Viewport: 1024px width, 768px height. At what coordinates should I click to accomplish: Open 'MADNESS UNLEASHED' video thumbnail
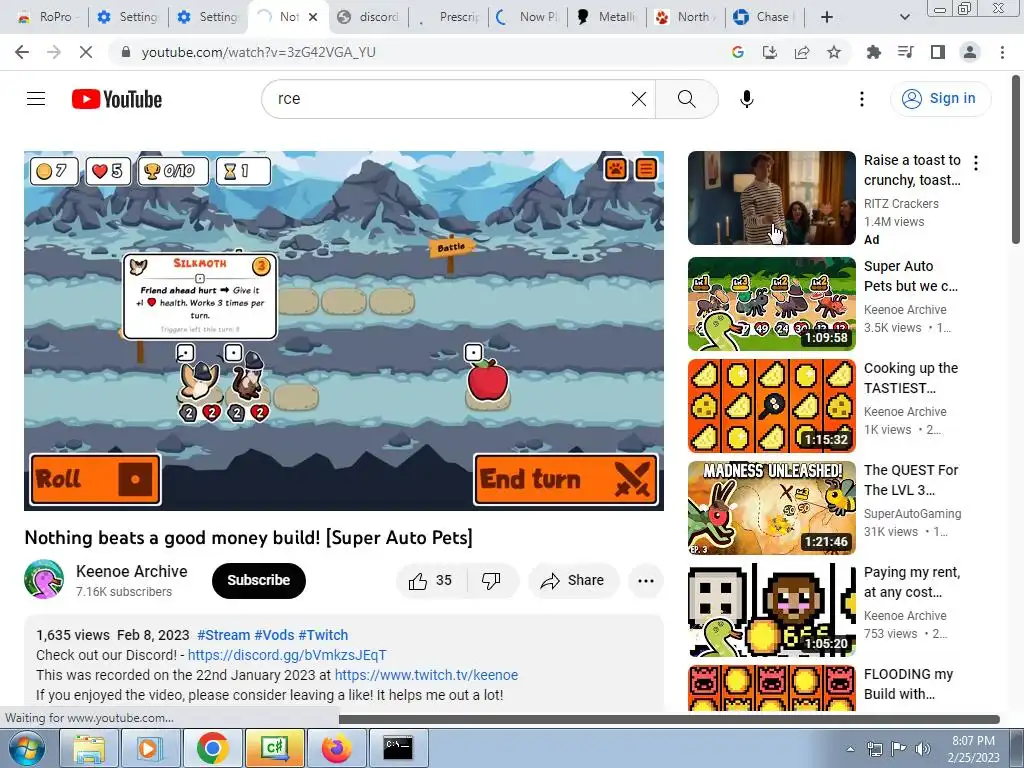[771, 507]
